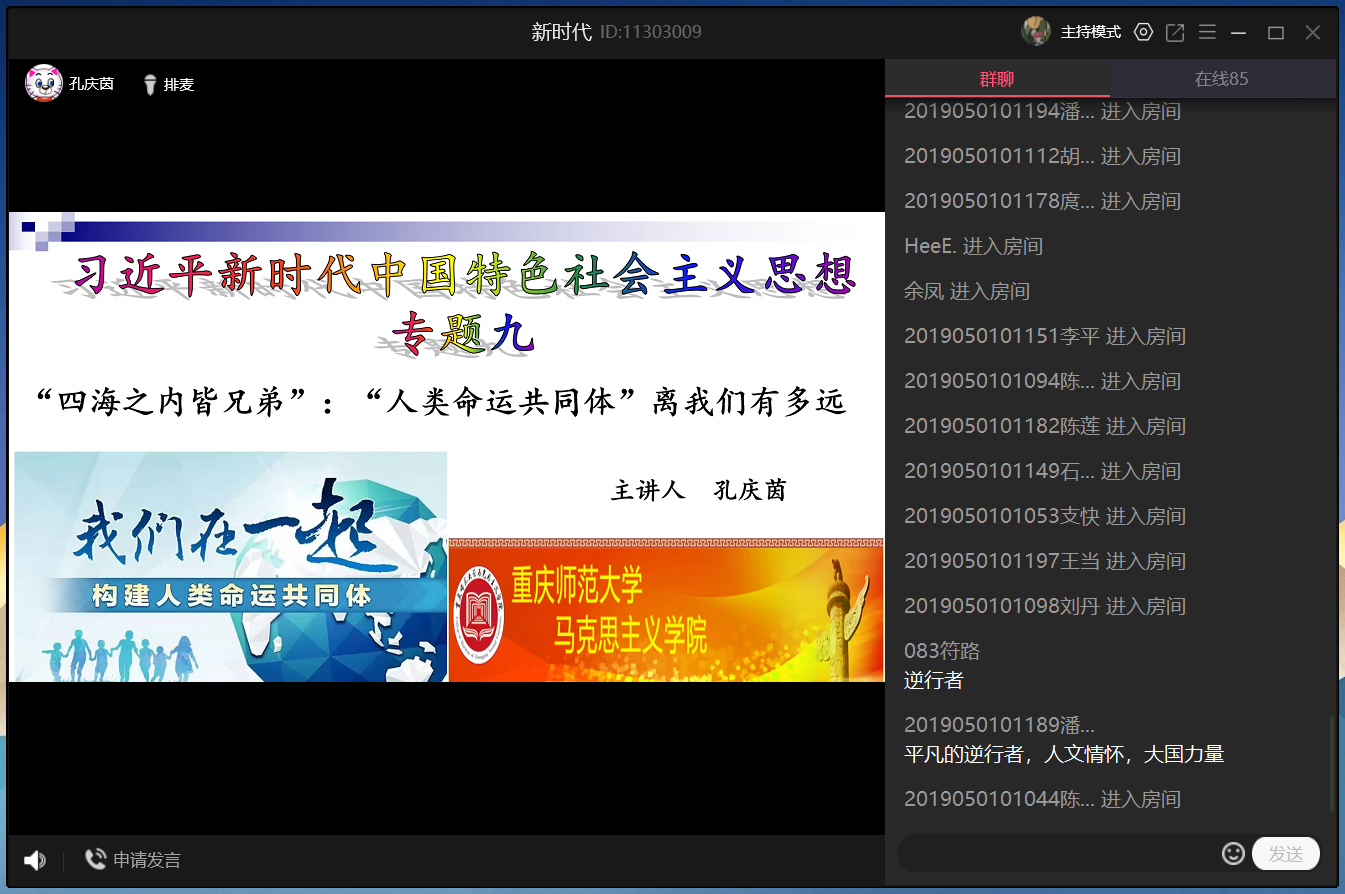Open the emoji picker in chat
Viewport: 1345px width, 894px height.
pos(1233,853)
